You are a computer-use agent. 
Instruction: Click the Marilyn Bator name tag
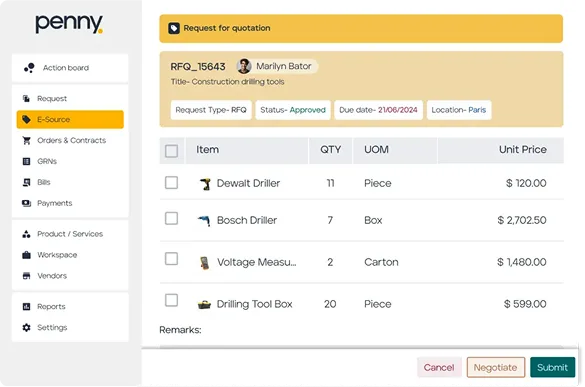tap(277, 66)
